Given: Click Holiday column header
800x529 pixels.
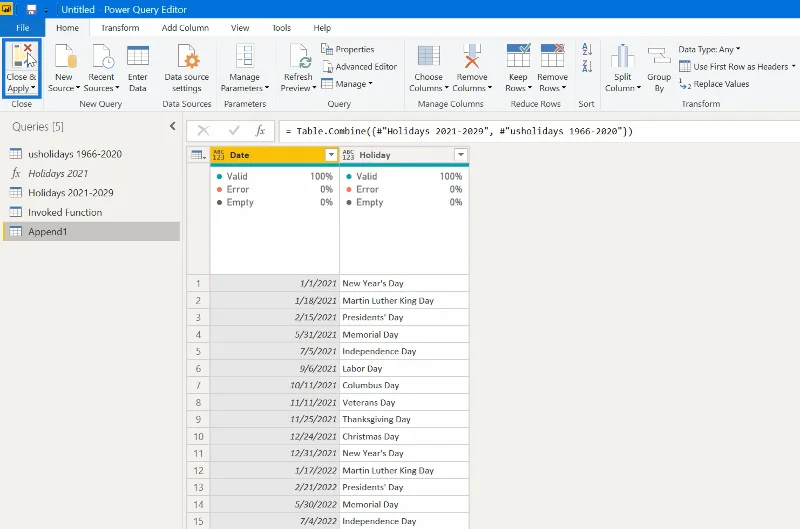Looking at the screenshot, I should (x=404, y=155).
